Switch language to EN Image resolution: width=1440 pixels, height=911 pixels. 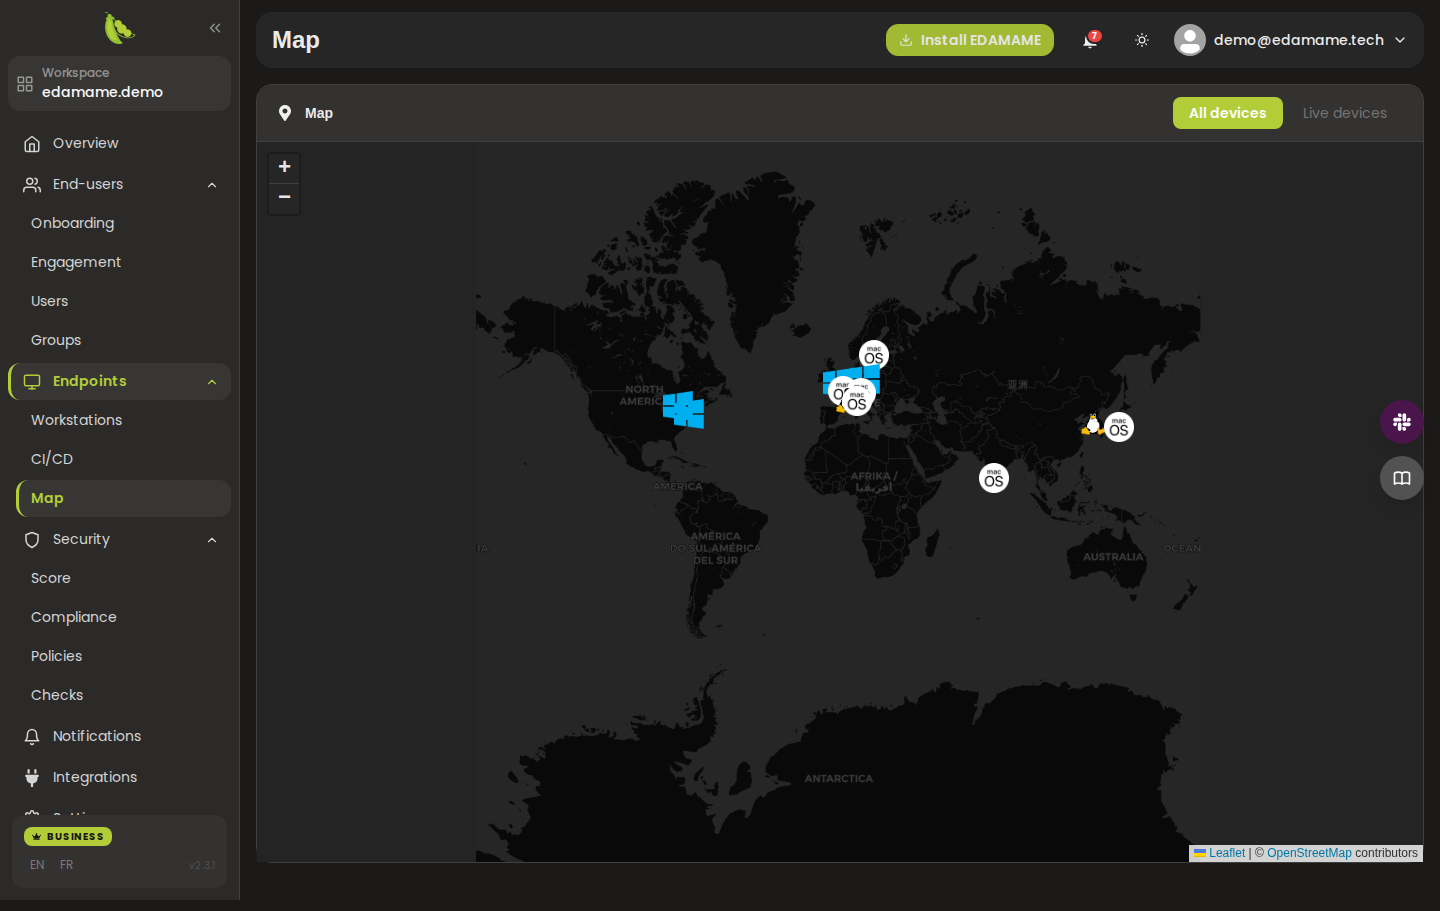[37, 865]
